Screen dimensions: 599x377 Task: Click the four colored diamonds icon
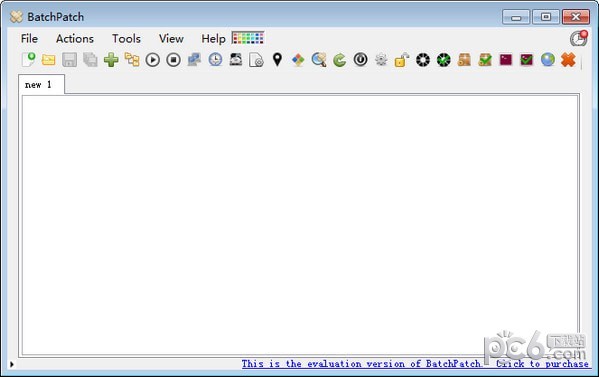[298, 60]
